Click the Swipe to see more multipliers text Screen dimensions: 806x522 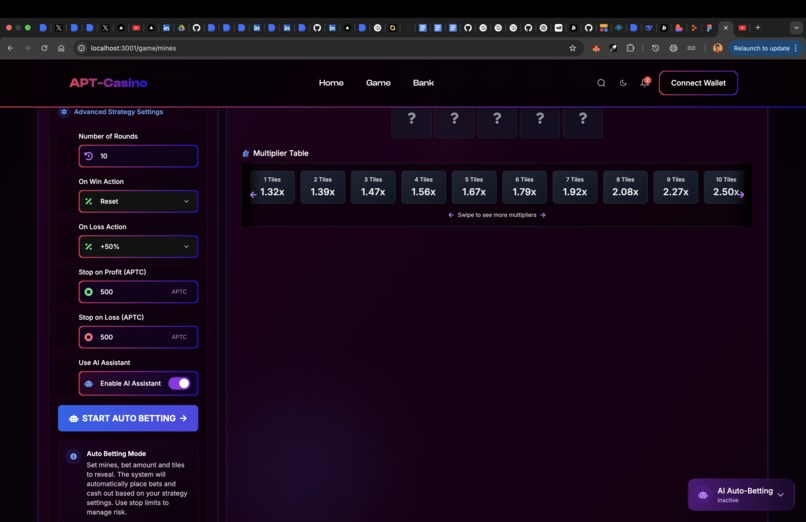[x=497, y=215]
